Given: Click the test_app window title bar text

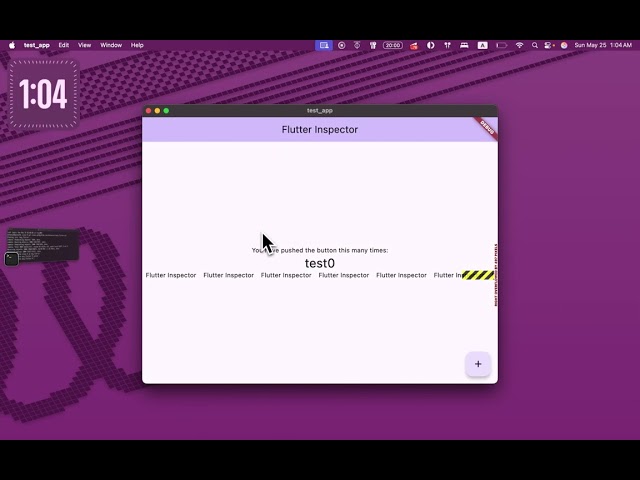Looking at the screenshot, I should point(320,111).
